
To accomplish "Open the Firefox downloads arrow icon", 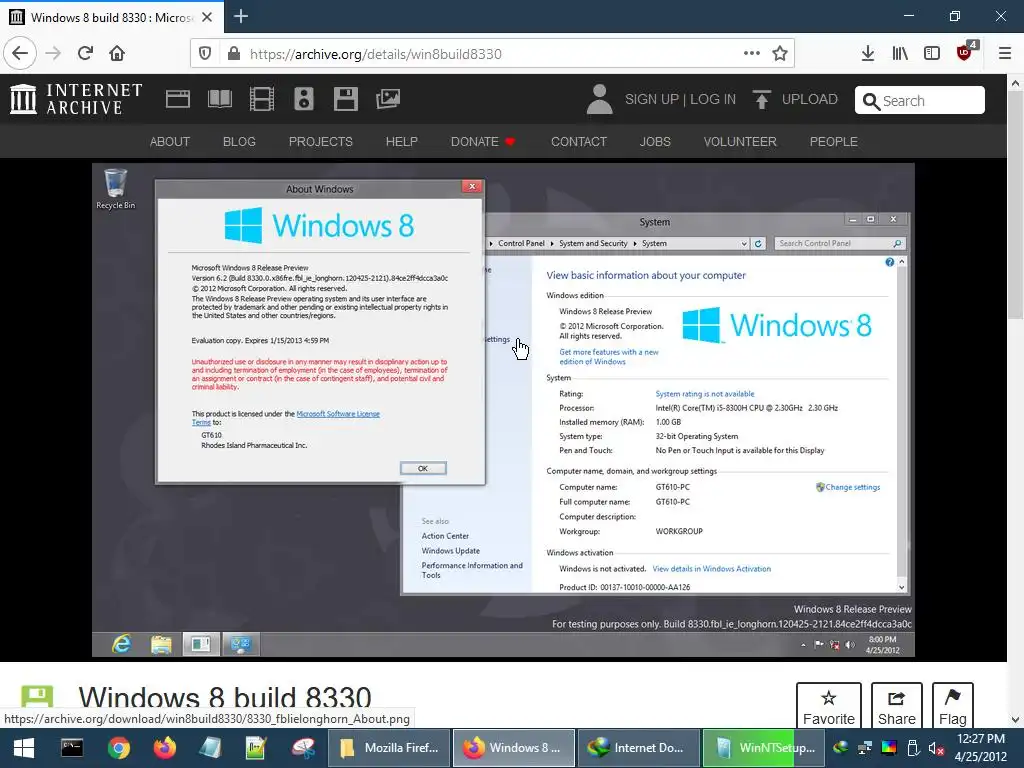I will [868, 54].
